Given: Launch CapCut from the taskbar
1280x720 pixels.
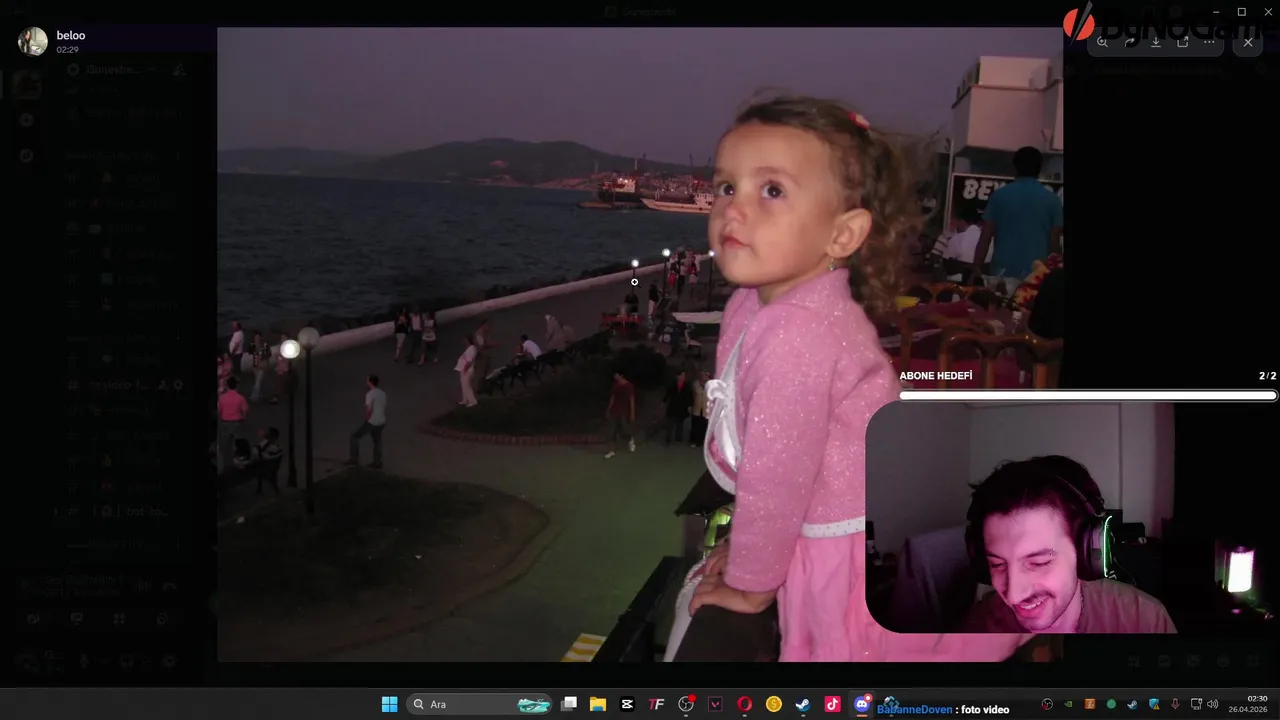Looking at the screenshot, I should [627, 704].
